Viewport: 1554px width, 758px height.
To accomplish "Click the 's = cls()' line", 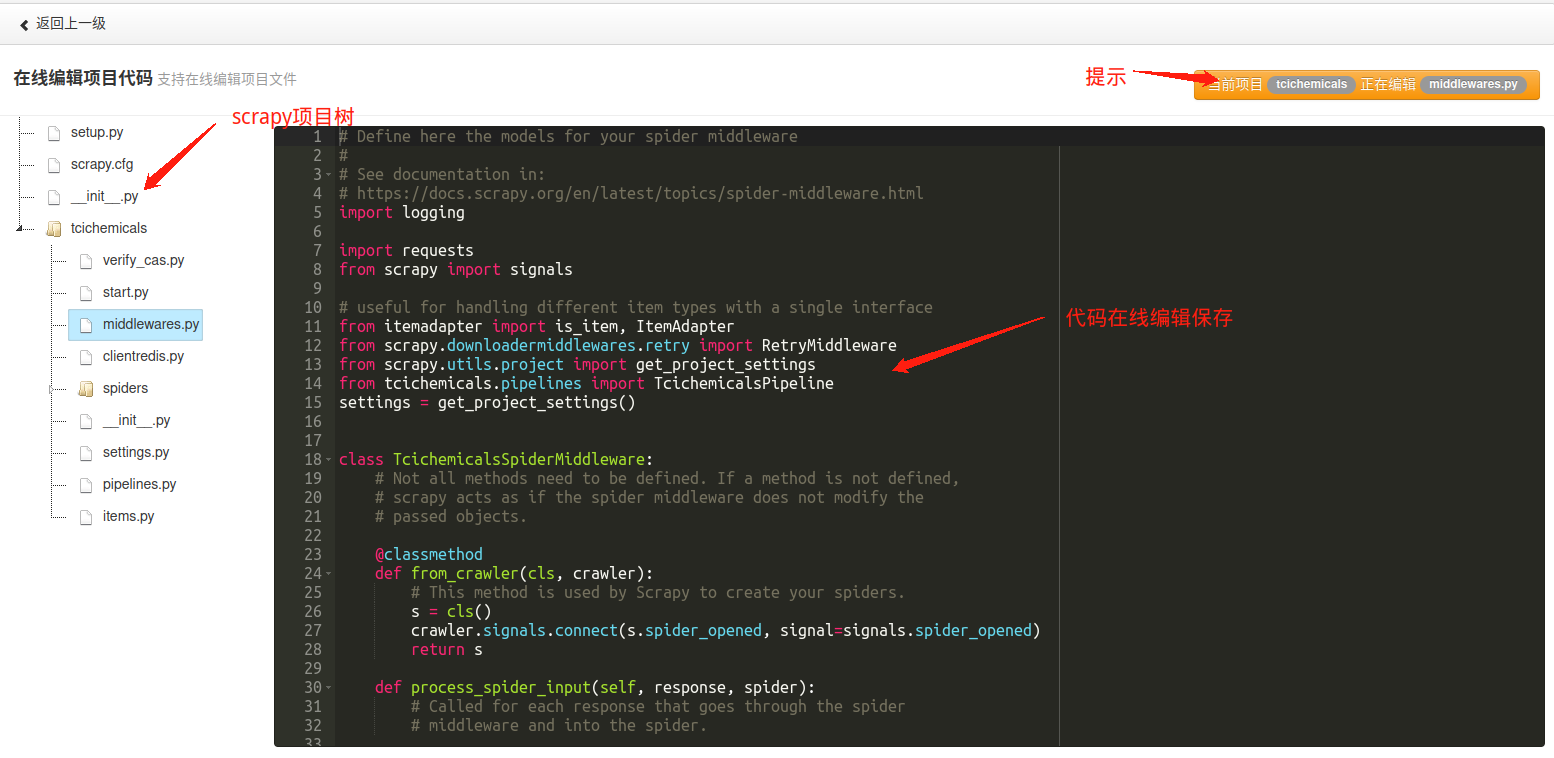I will point(451,611).
